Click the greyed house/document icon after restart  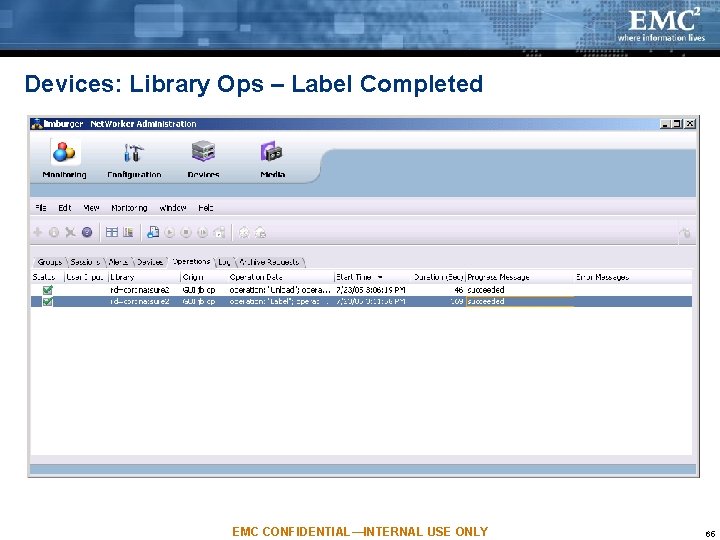pyautogui.click(x=219, y=232)
